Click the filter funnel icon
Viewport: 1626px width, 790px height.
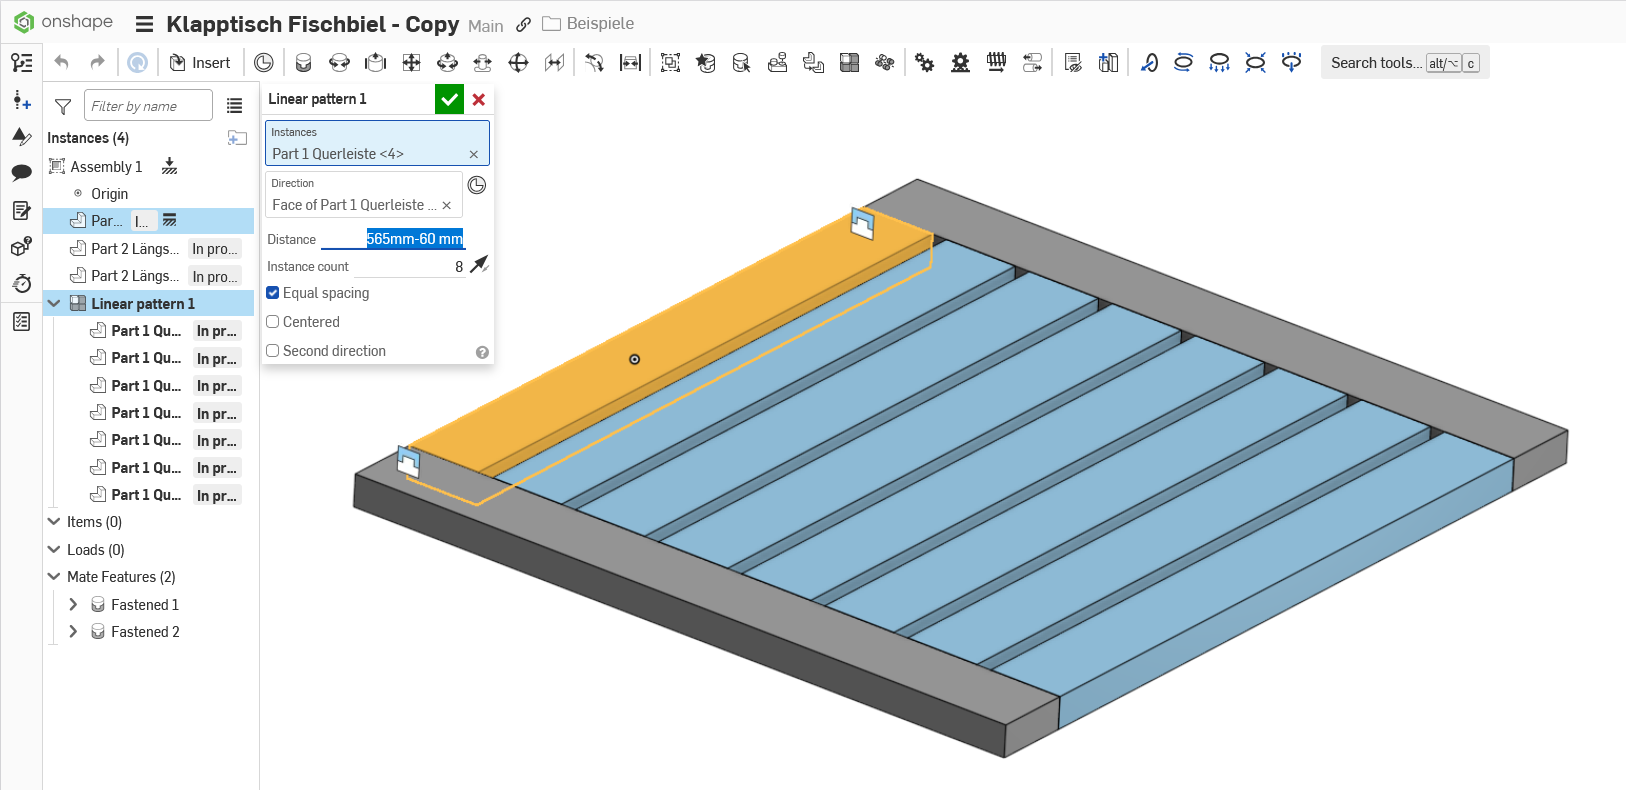click(x=63, y=106)
